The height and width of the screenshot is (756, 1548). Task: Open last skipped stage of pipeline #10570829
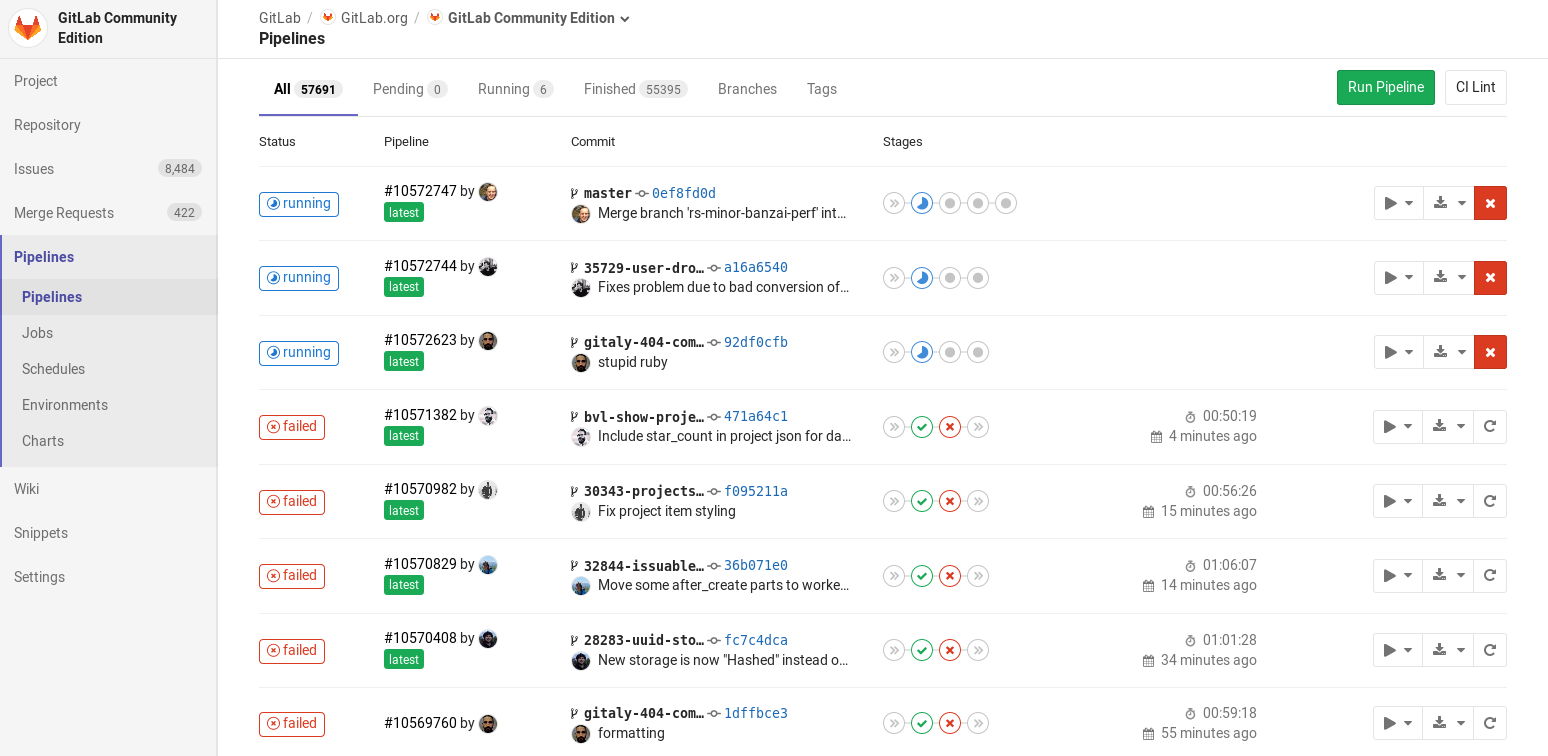(978, 576)
